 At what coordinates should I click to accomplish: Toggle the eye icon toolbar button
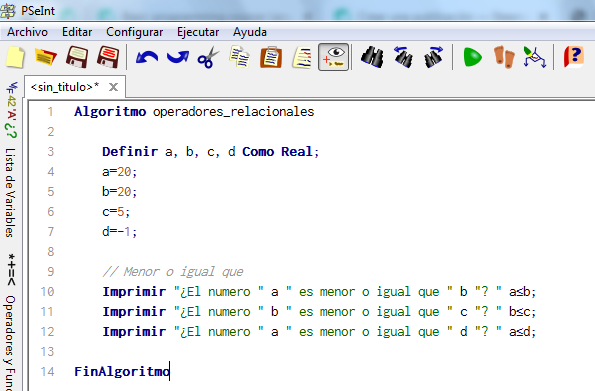(334, 57)
